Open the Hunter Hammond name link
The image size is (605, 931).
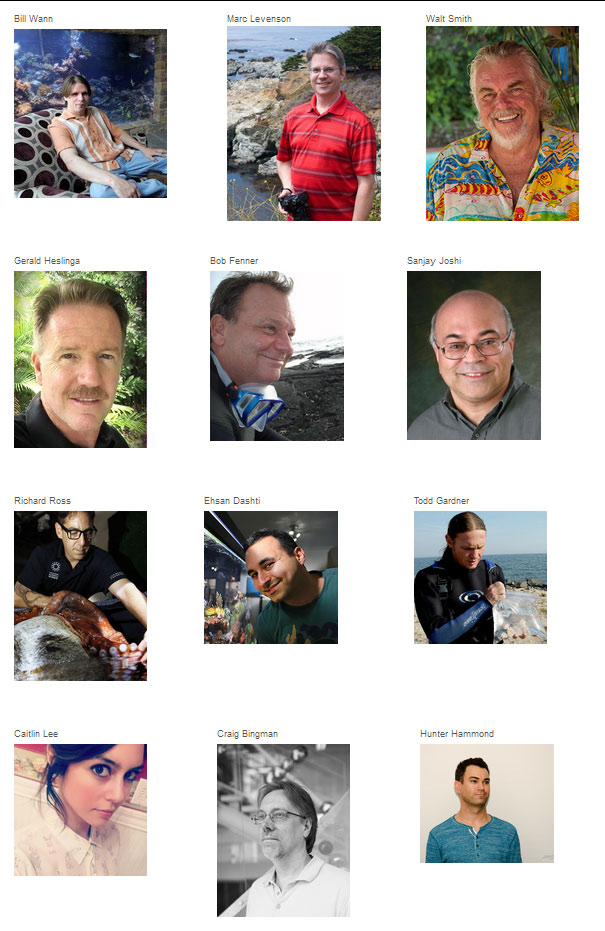(x=457, y=734)
